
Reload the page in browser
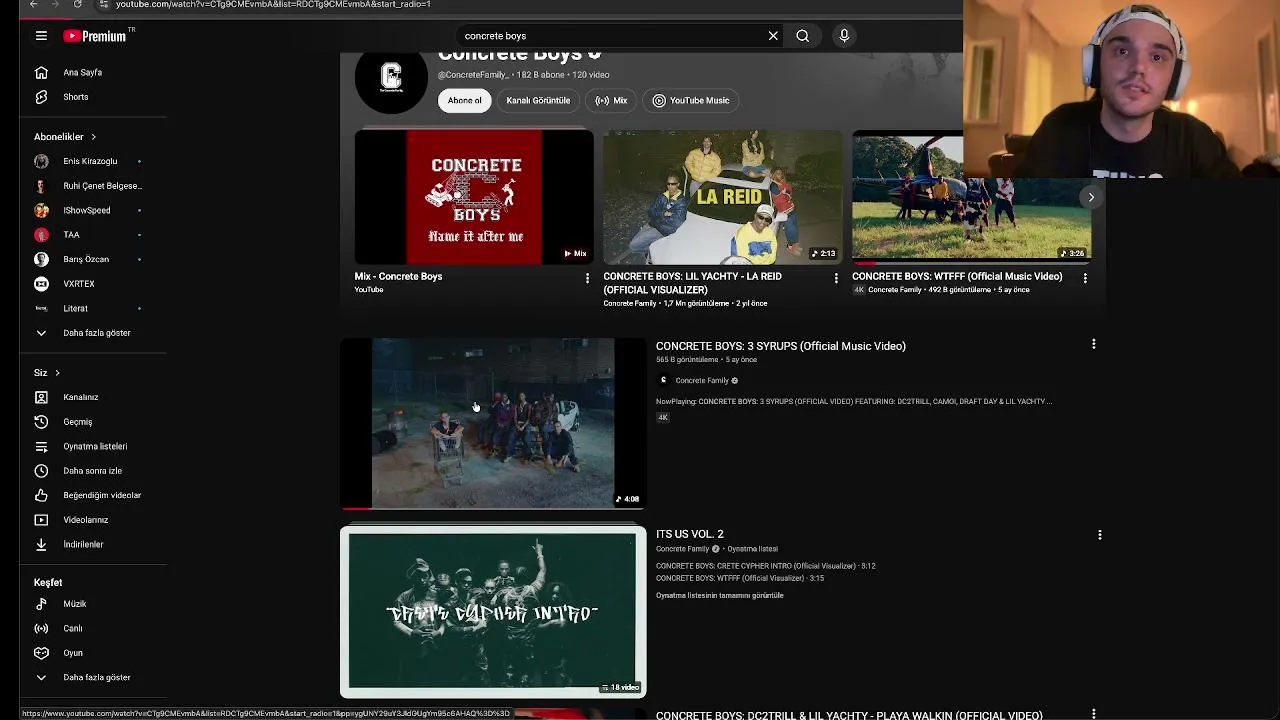(x=78, y=4)
